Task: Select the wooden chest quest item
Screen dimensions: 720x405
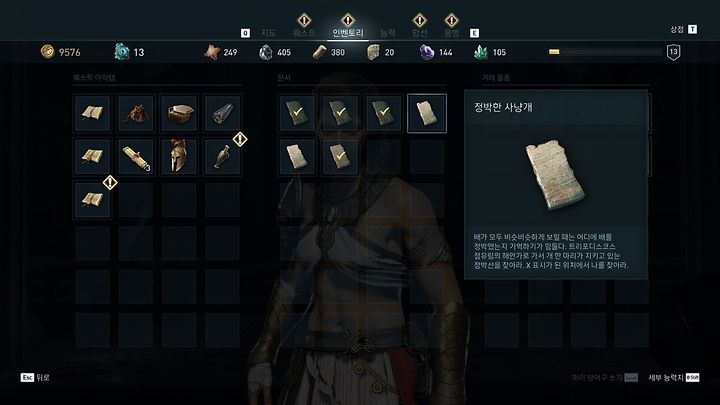Action: pyautogui.click(x=179, y=113)
